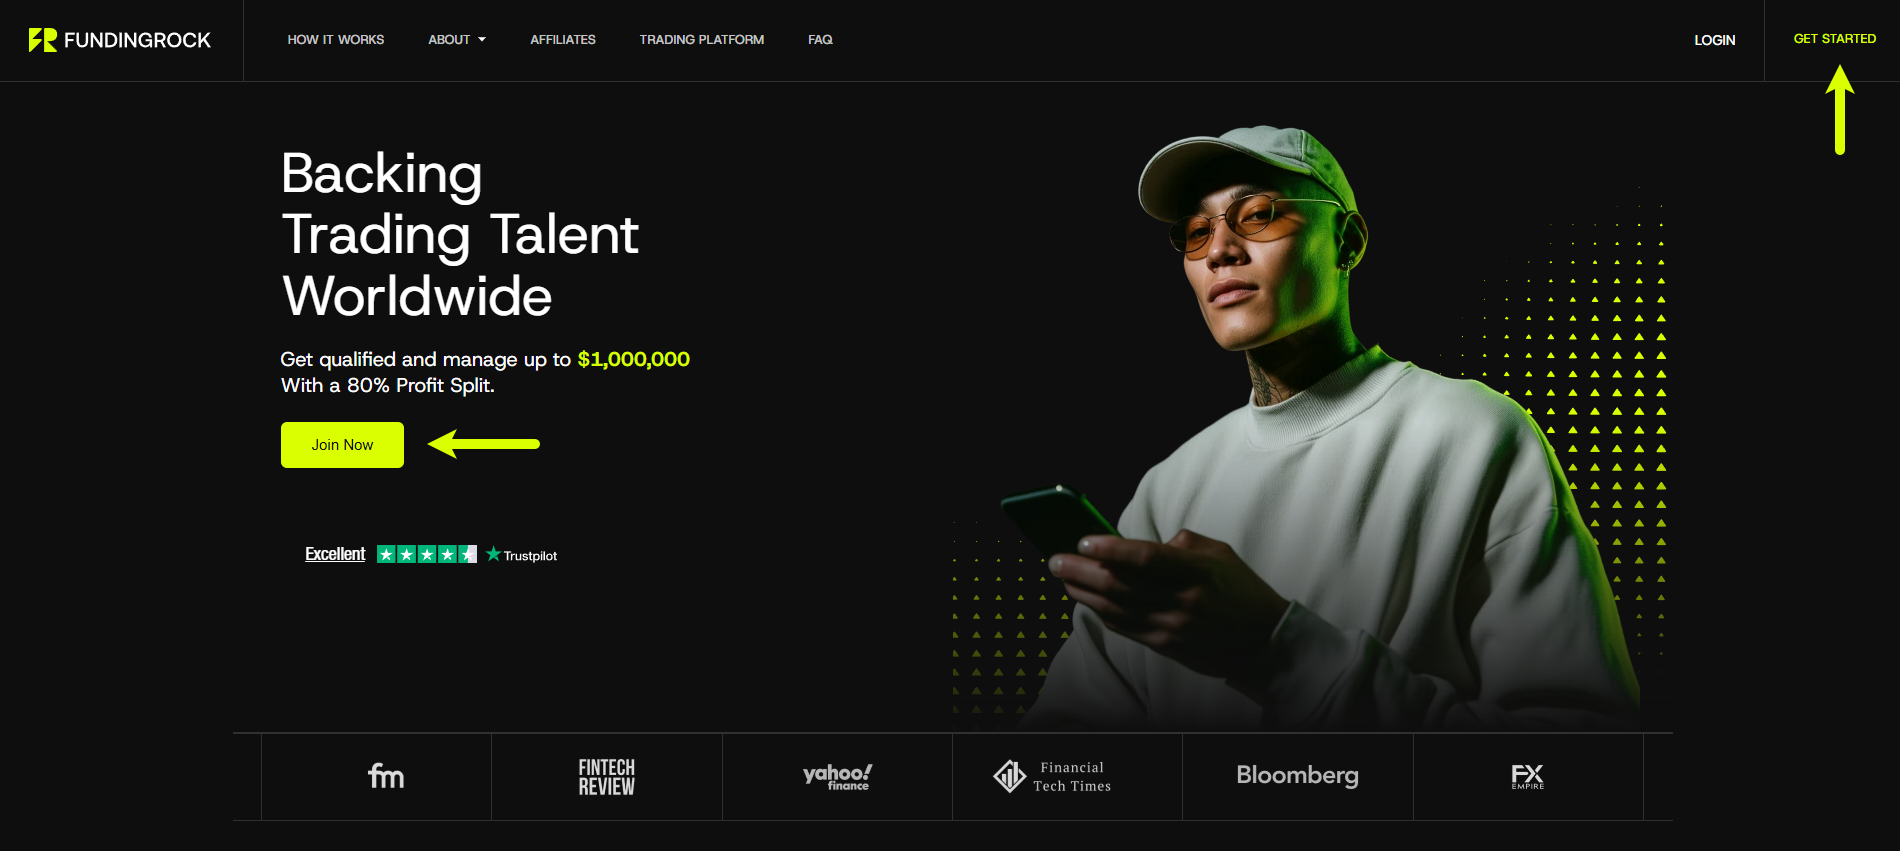1900x851 pixels.
Task: Click the Get Started button
Action: pos(1835,39)
